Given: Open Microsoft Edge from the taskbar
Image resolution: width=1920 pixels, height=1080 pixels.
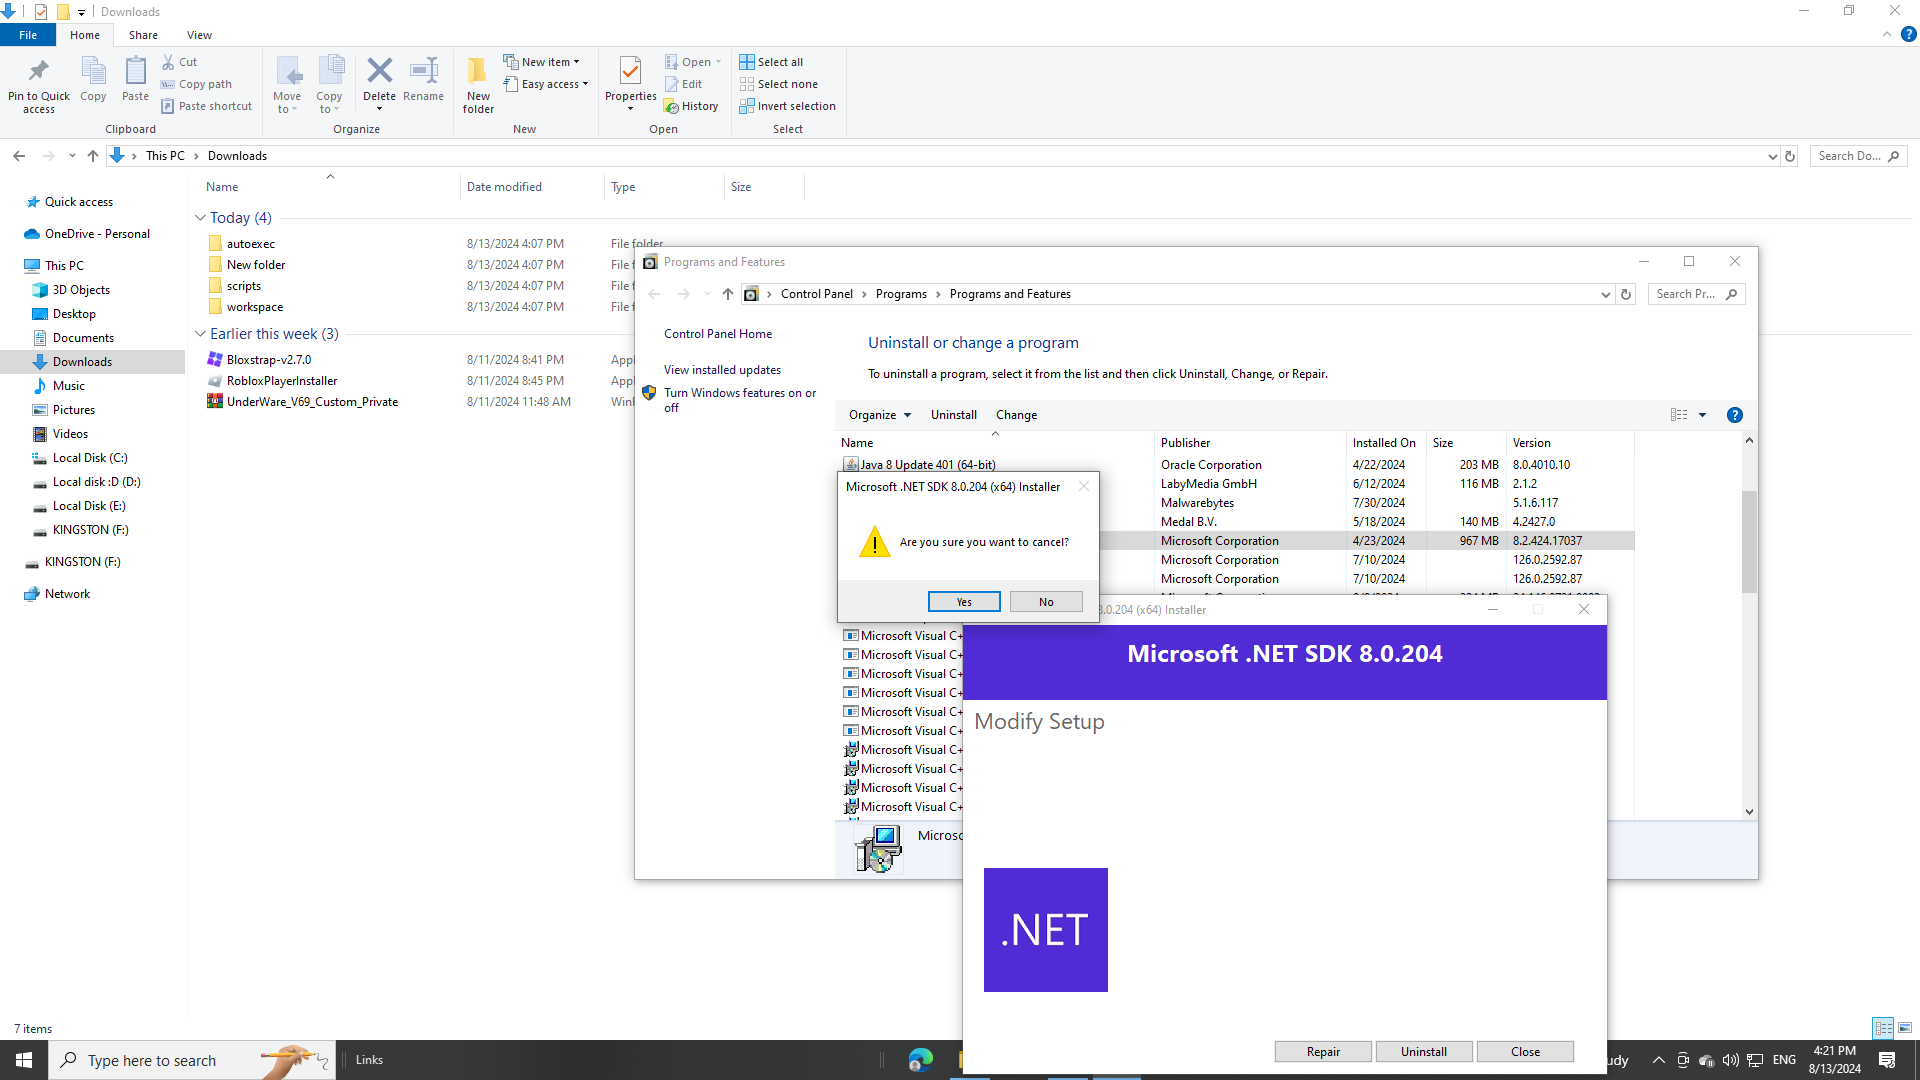Looking at the screenshot, I should tap(920, 1060).
